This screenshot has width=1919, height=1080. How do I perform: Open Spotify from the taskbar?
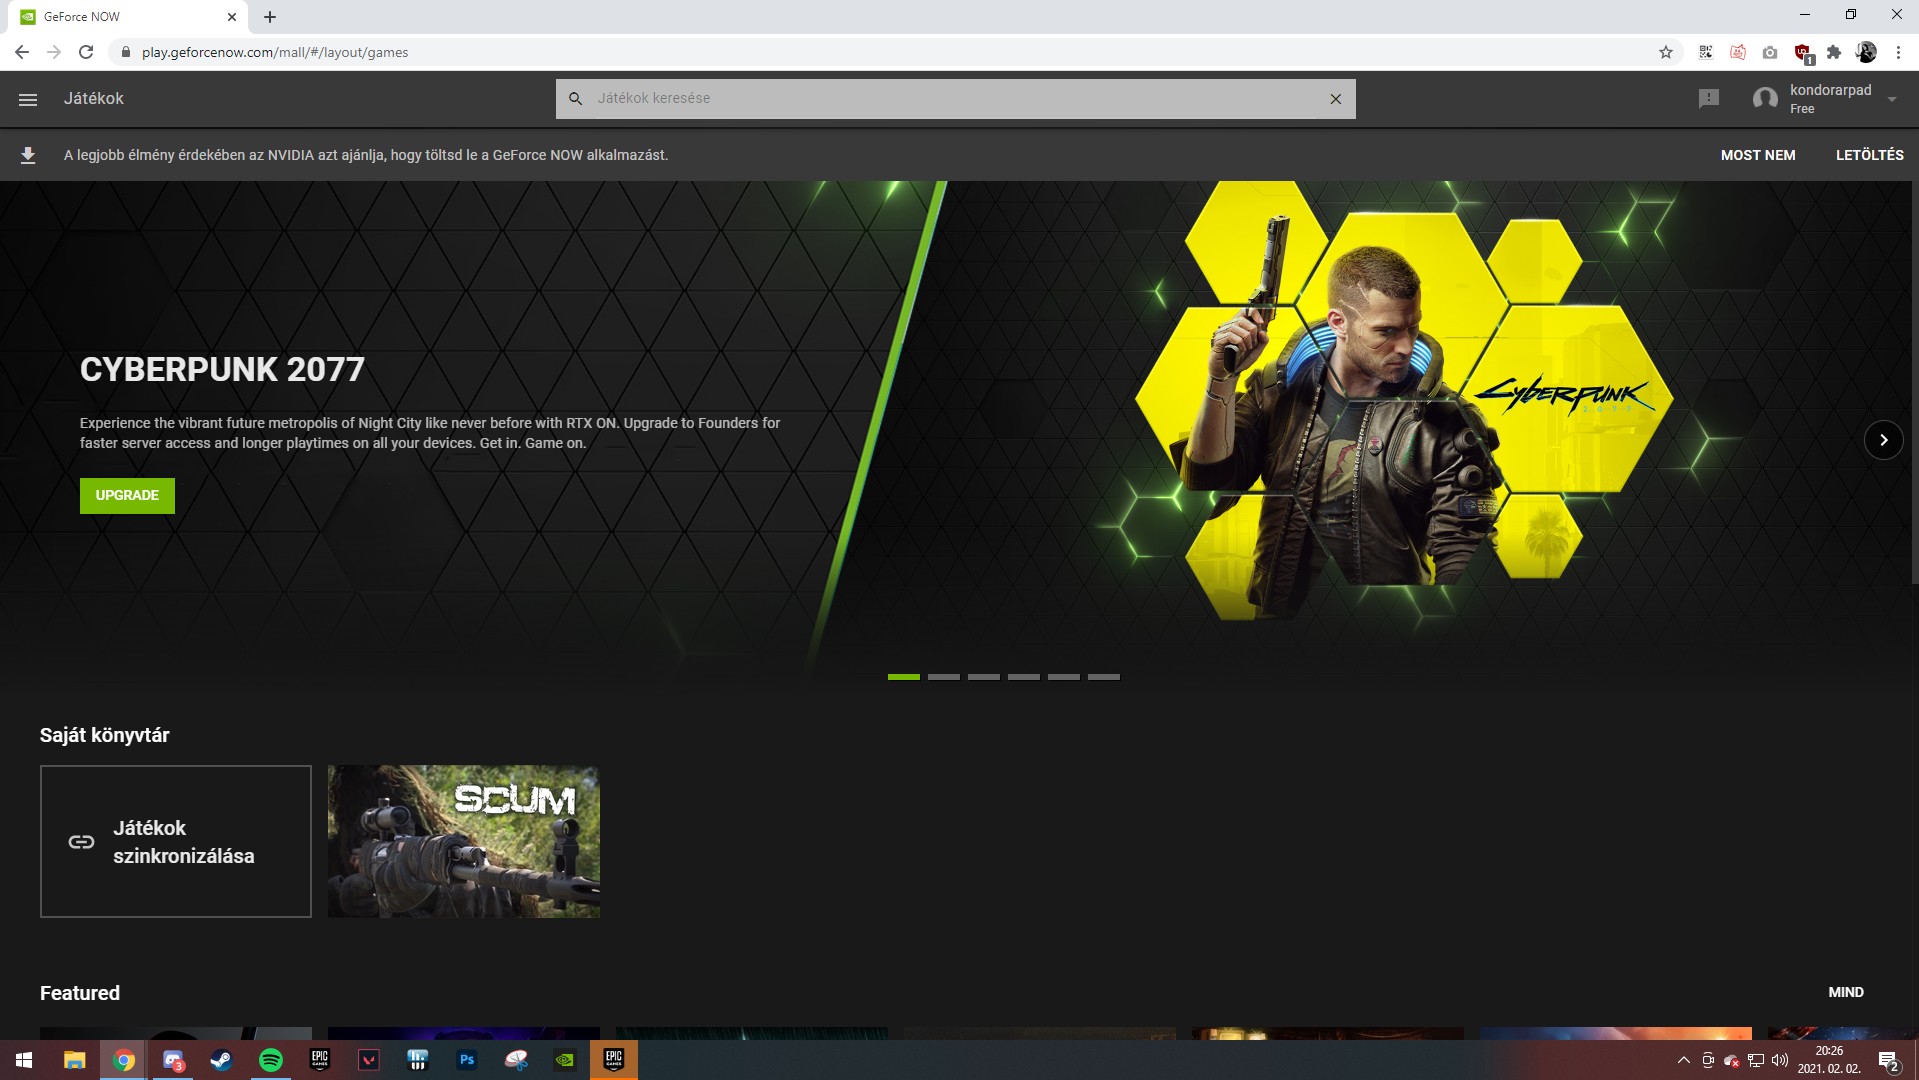click(x=270, y=1060)
